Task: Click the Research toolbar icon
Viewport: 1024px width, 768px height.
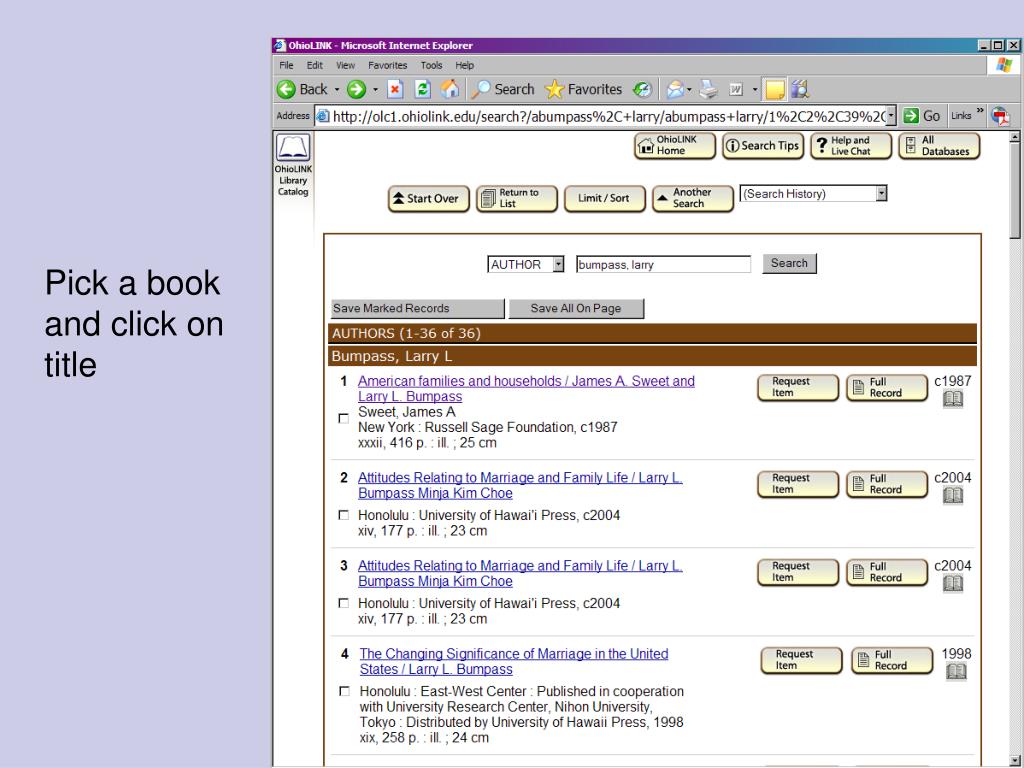Action: [x=801, y=89]
